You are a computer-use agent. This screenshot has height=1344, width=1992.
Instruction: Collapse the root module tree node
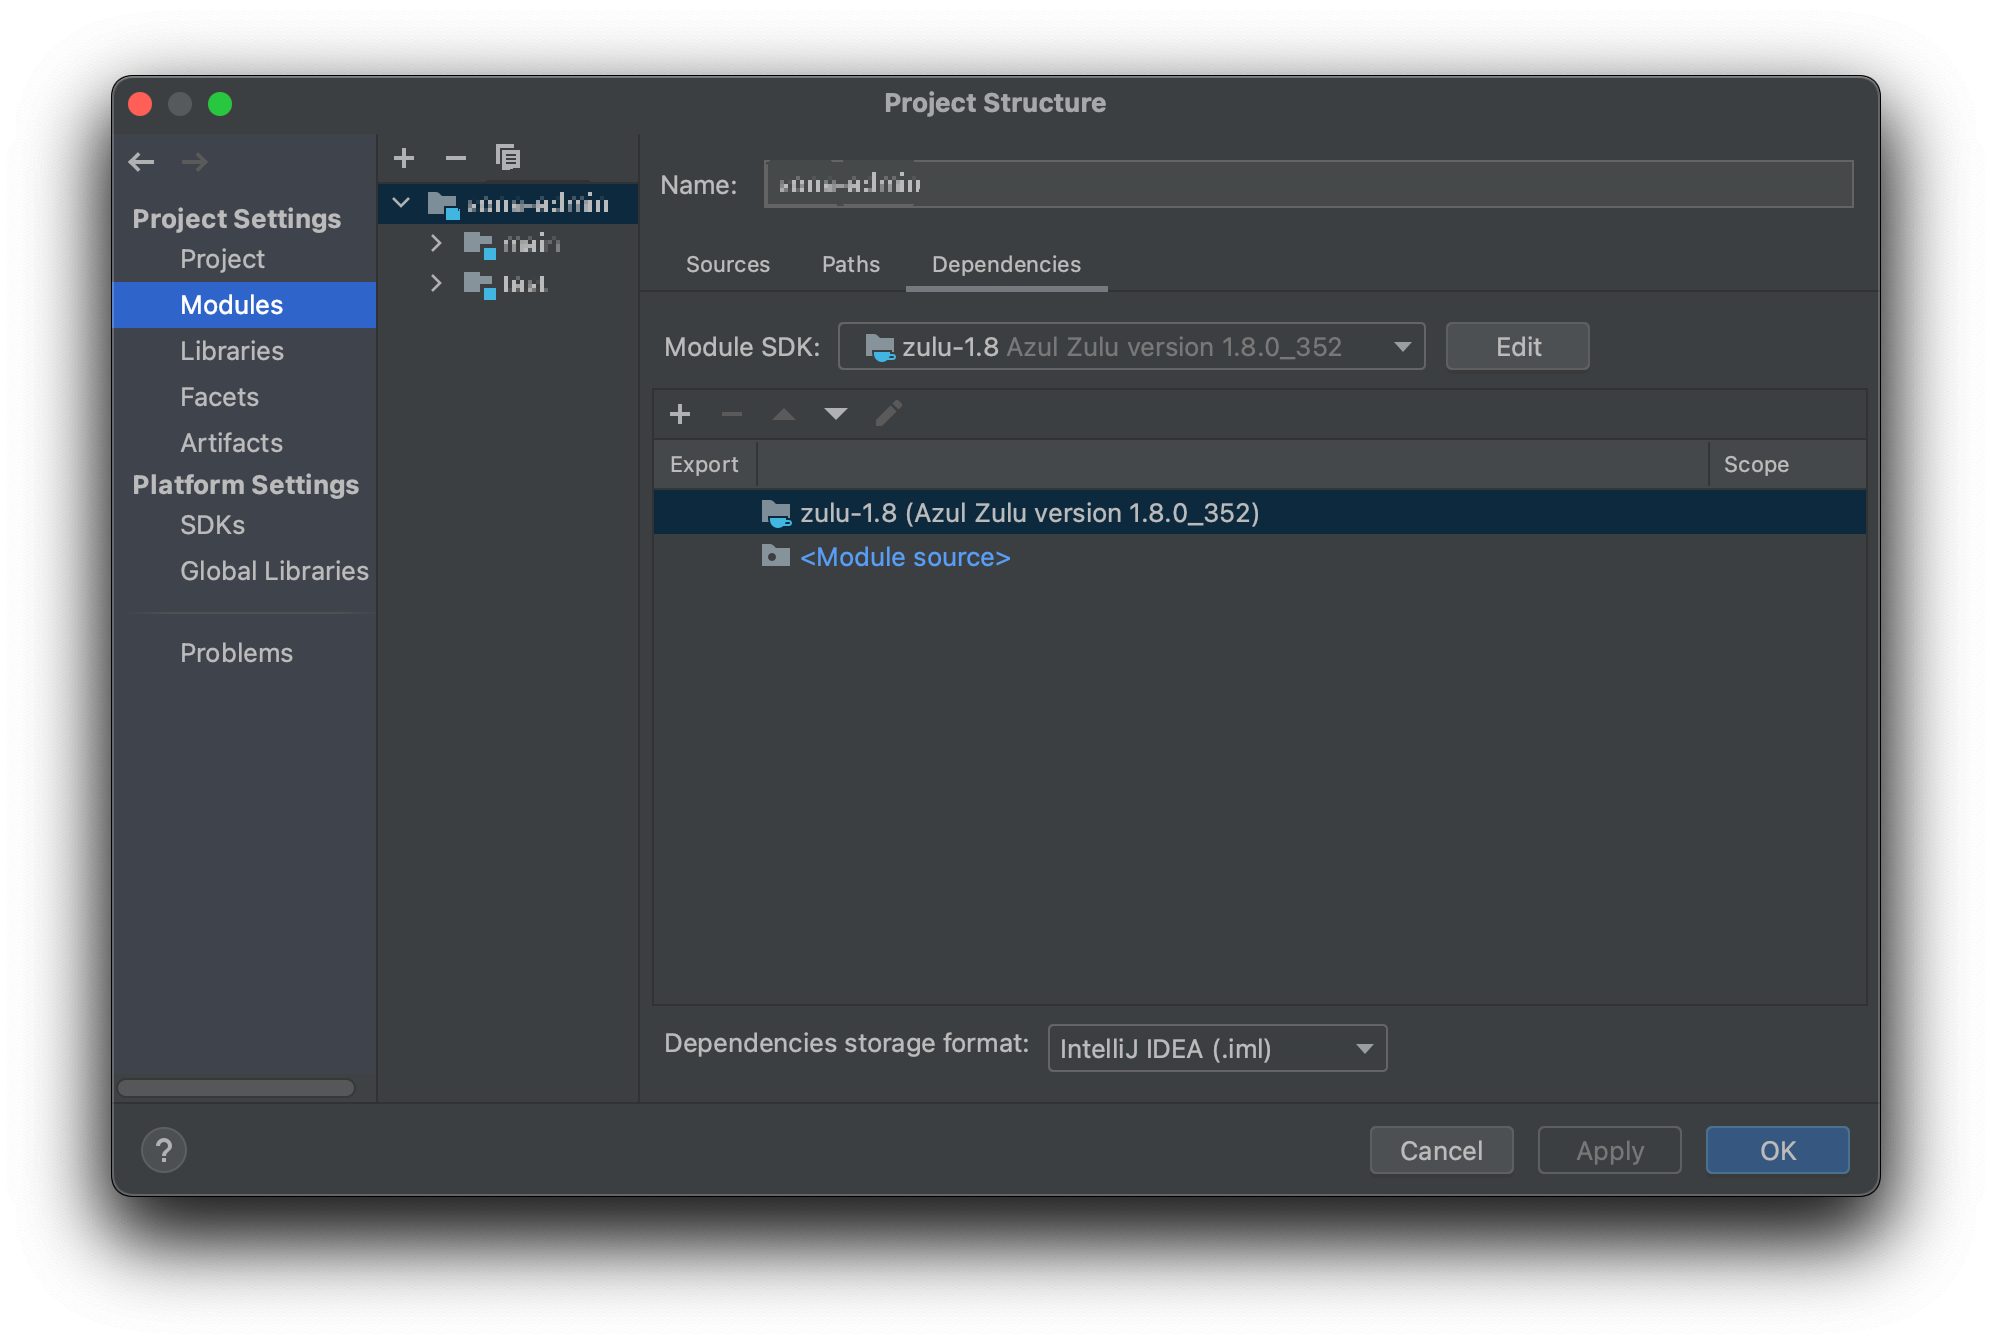tap(401, 203)
